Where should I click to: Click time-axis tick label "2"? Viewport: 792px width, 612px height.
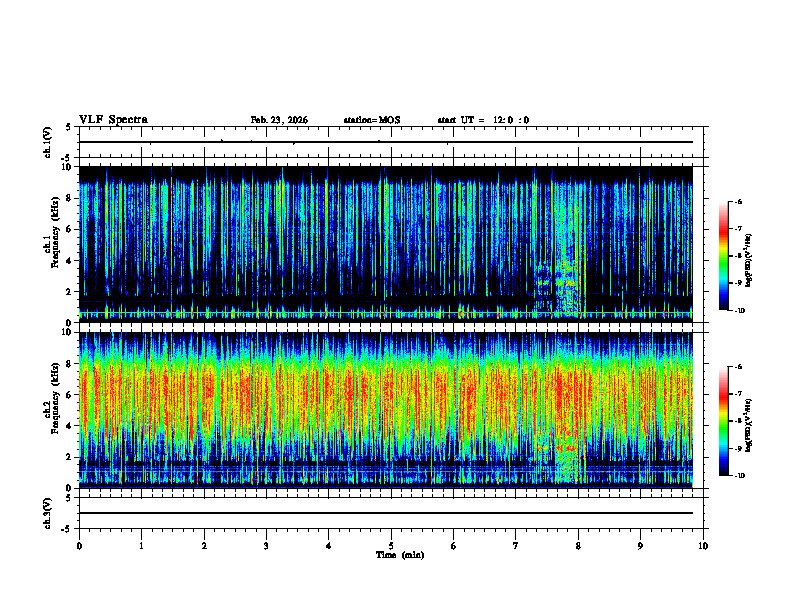(204, 546)
